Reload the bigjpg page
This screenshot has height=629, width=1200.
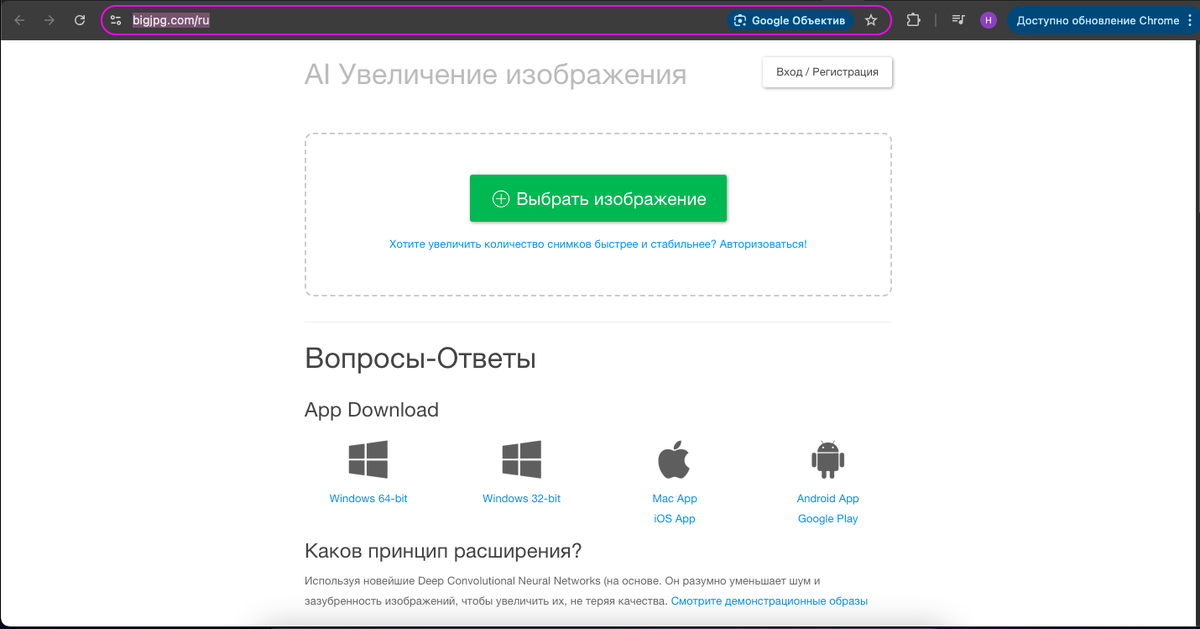coord(79,19)
